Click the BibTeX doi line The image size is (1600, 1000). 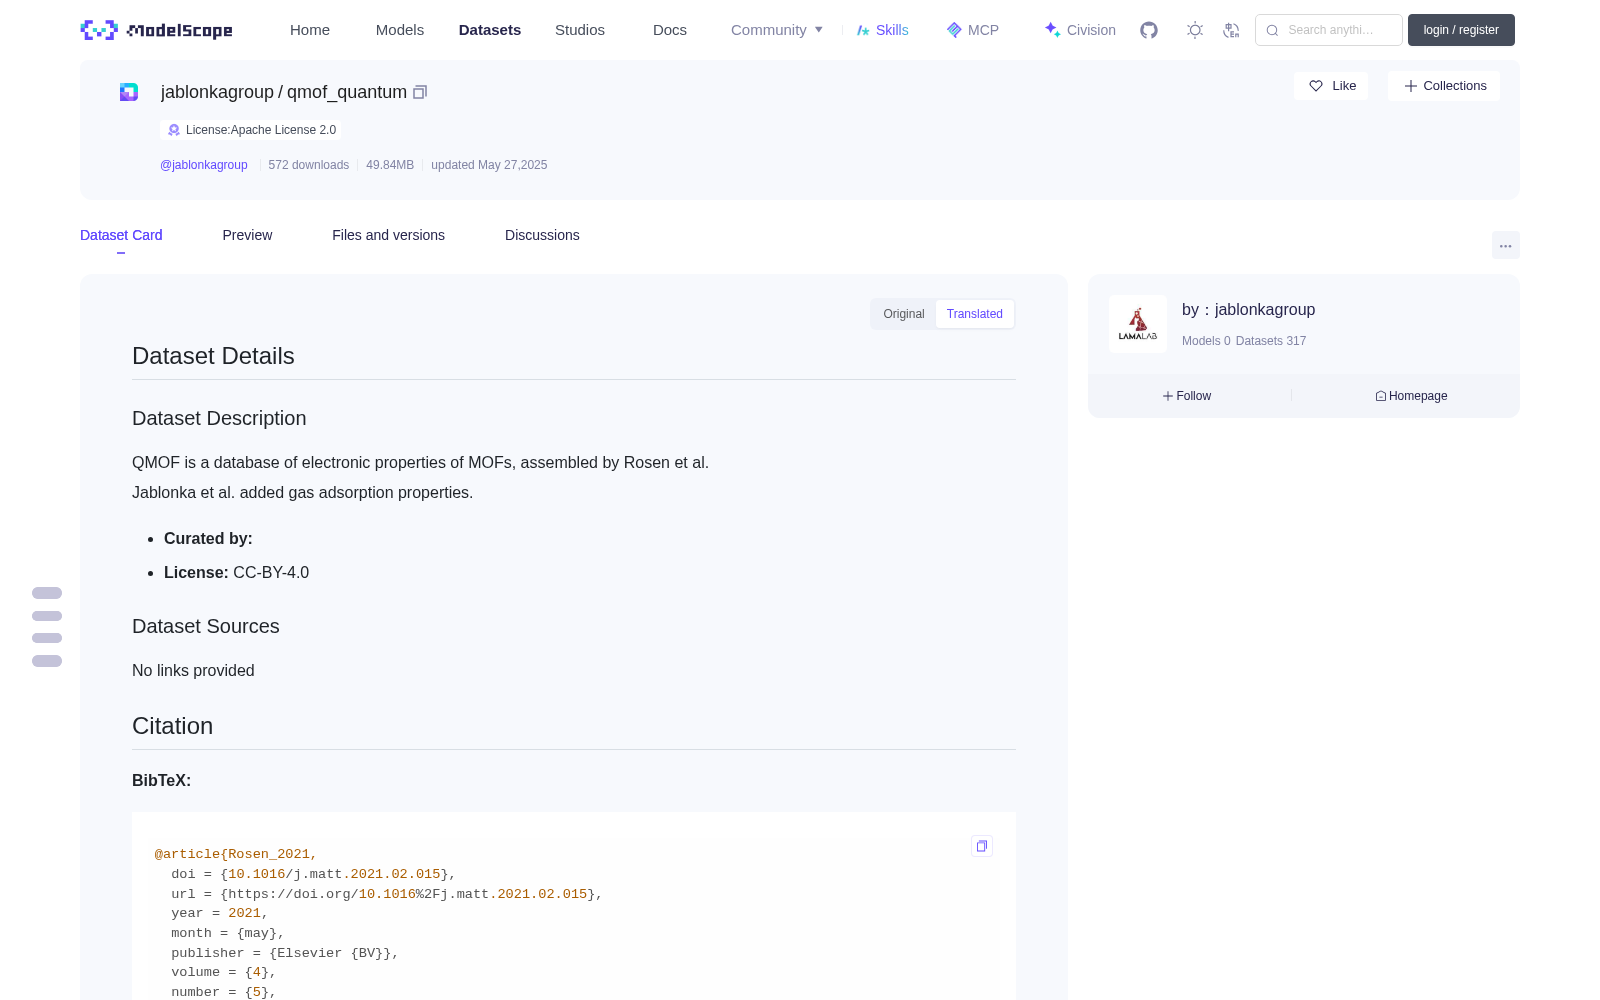(x=313, y=874)
